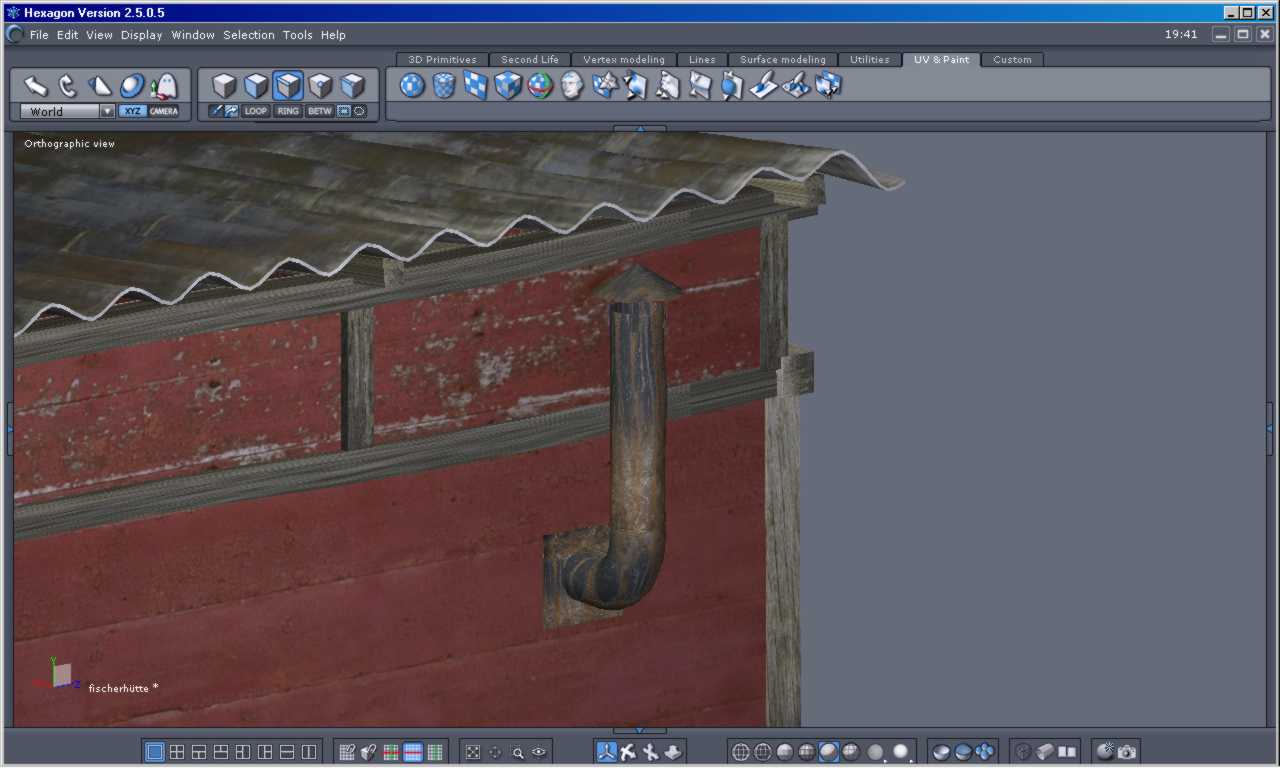1280x768 pixels.
Task: Open the Tools menu
Action: (297, 35)
